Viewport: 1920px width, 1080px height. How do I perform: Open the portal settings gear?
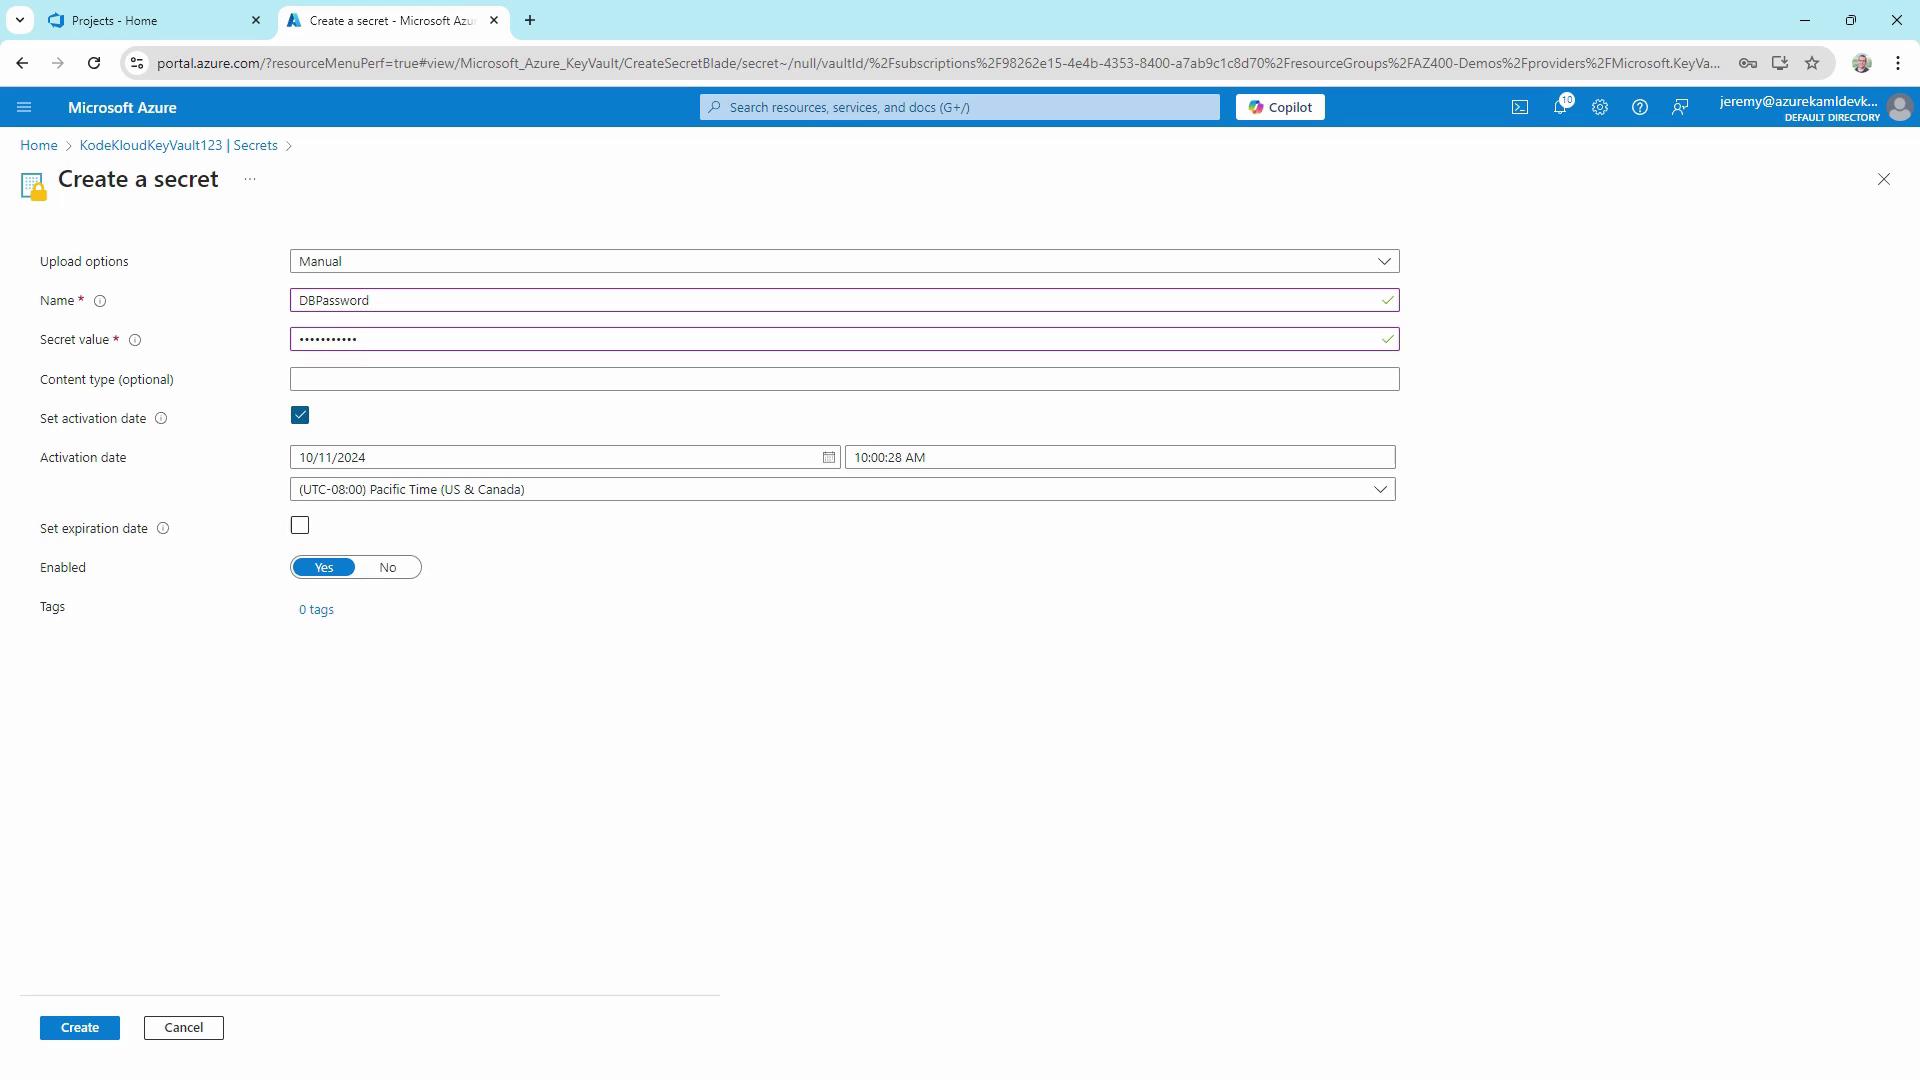click(x=1599, y=107)
